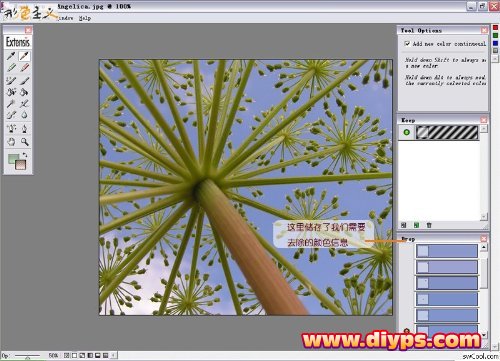Screen dimensions: 500x361
Task: Select the Magic Pen tool
Action: click(11, 129)
